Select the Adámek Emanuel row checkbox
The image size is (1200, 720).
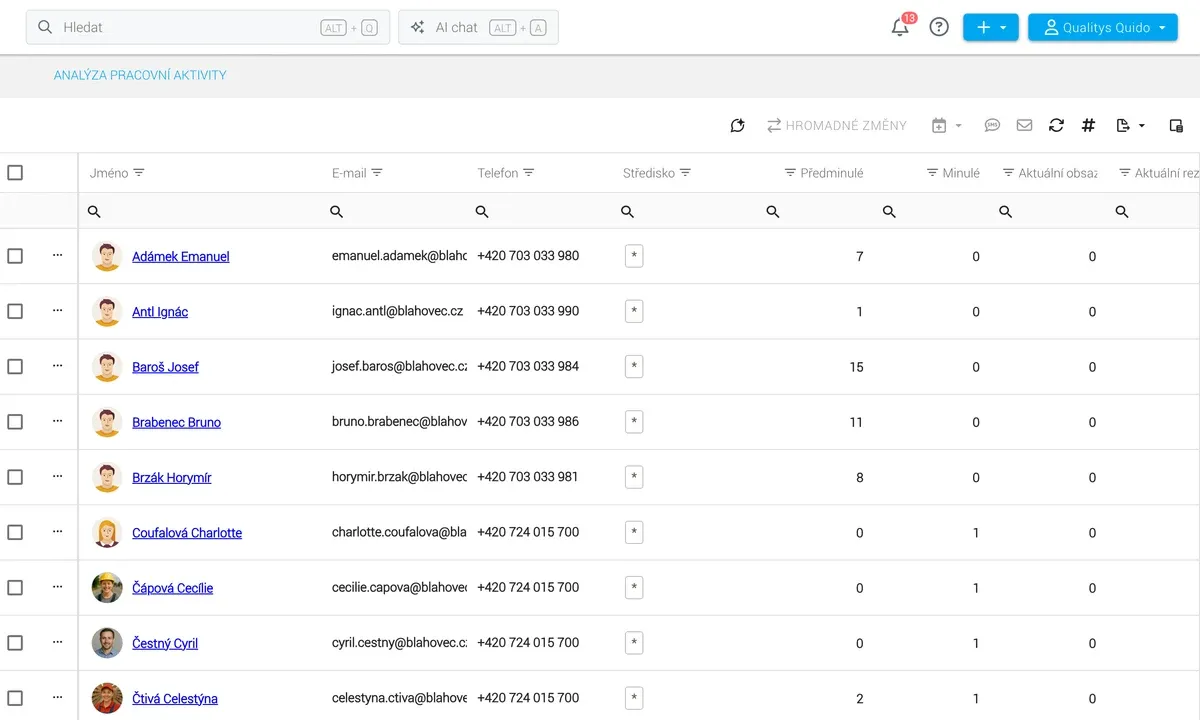point(15,256)
